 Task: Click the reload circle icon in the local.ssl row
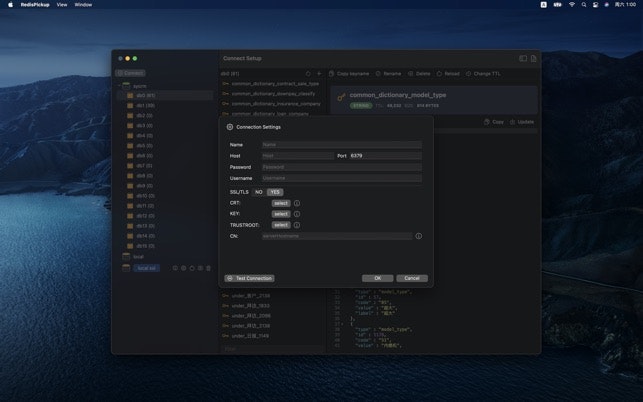192,268
